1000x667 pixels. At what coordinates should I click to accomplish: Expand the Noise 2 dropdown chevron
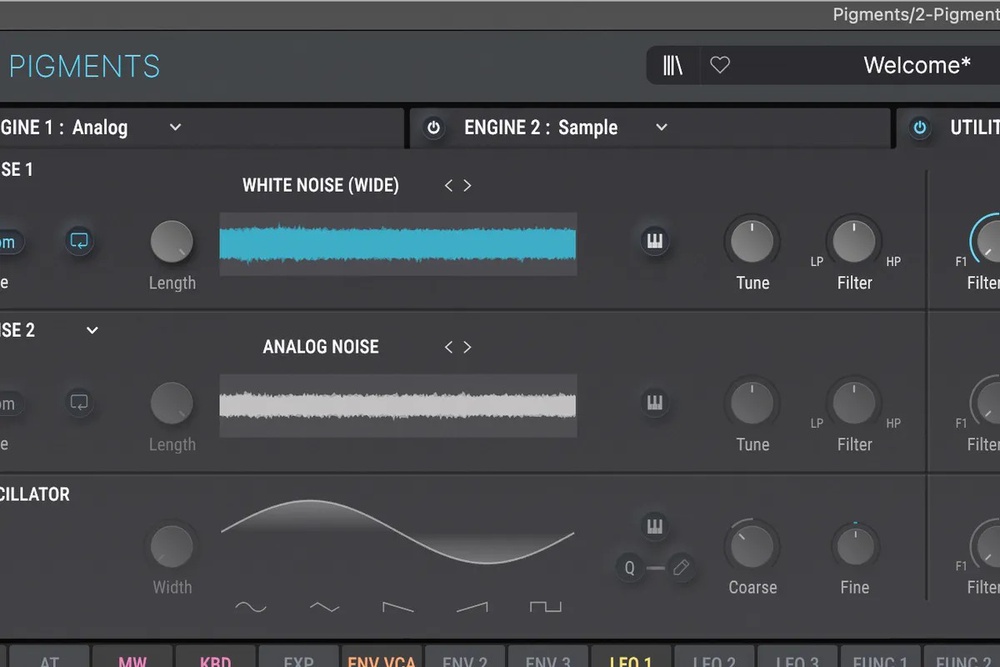[92, 330]
